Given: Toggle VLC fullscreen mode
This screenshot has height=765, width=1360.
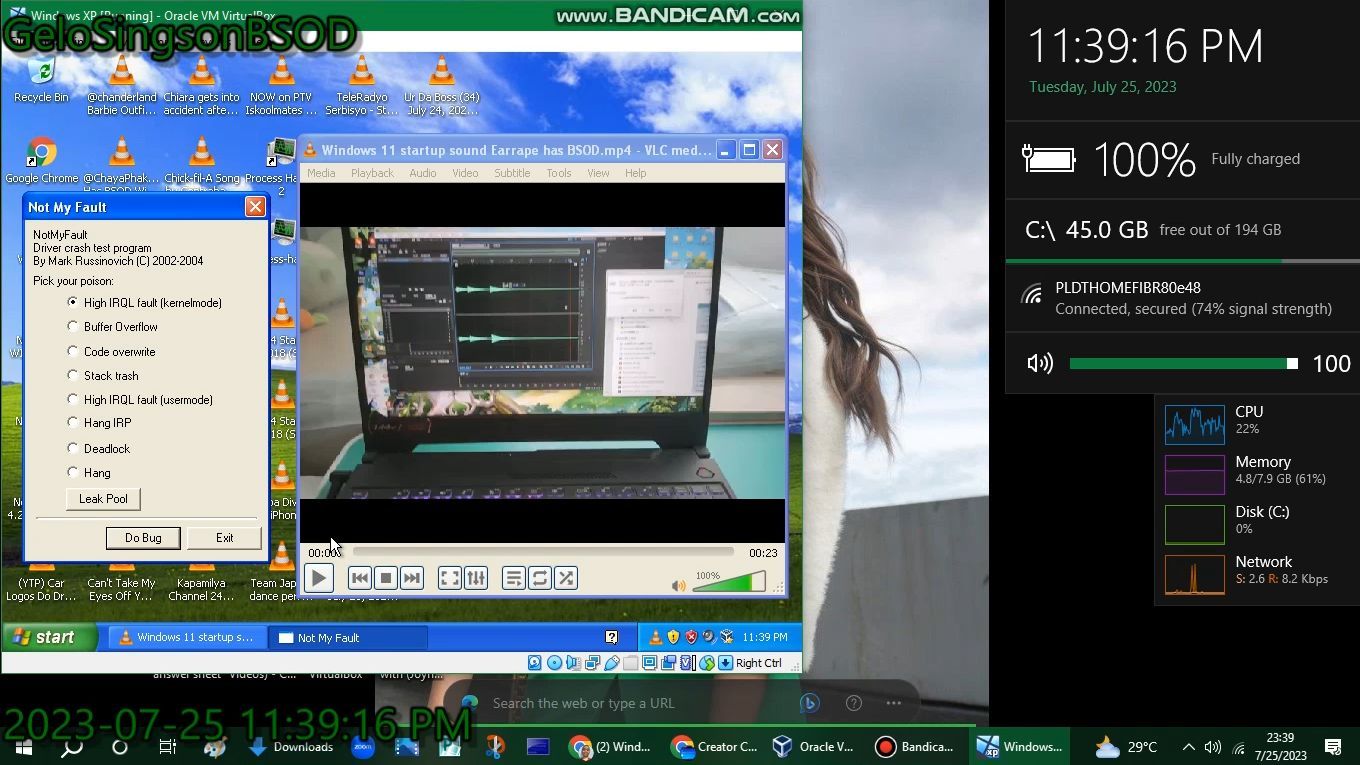Looking at the screenshot, I should [x=450, y=578].
